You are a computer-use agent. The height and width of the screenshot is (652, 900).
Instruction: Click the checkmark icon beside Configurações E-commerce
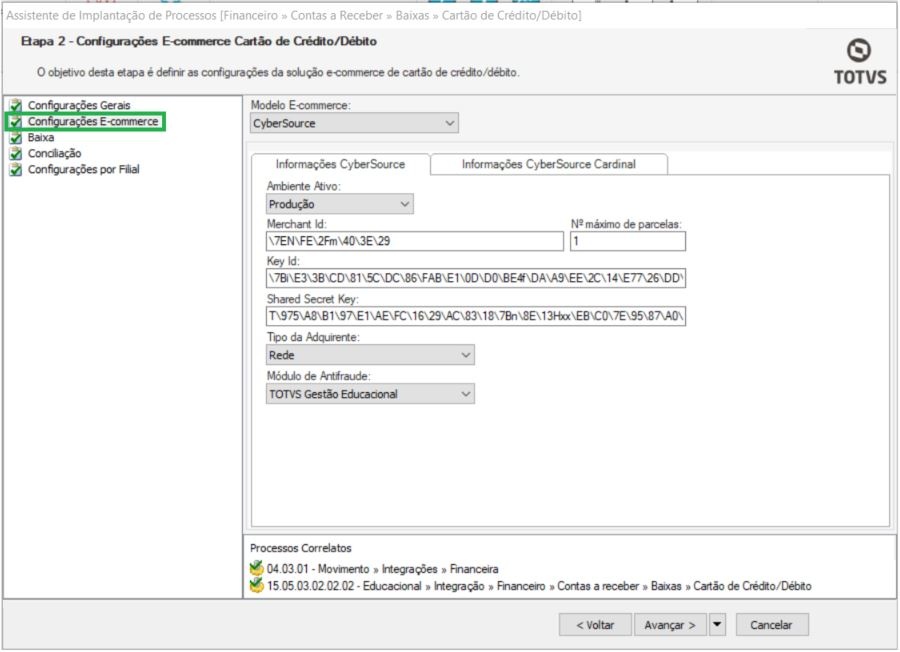[x=16, y=122]
